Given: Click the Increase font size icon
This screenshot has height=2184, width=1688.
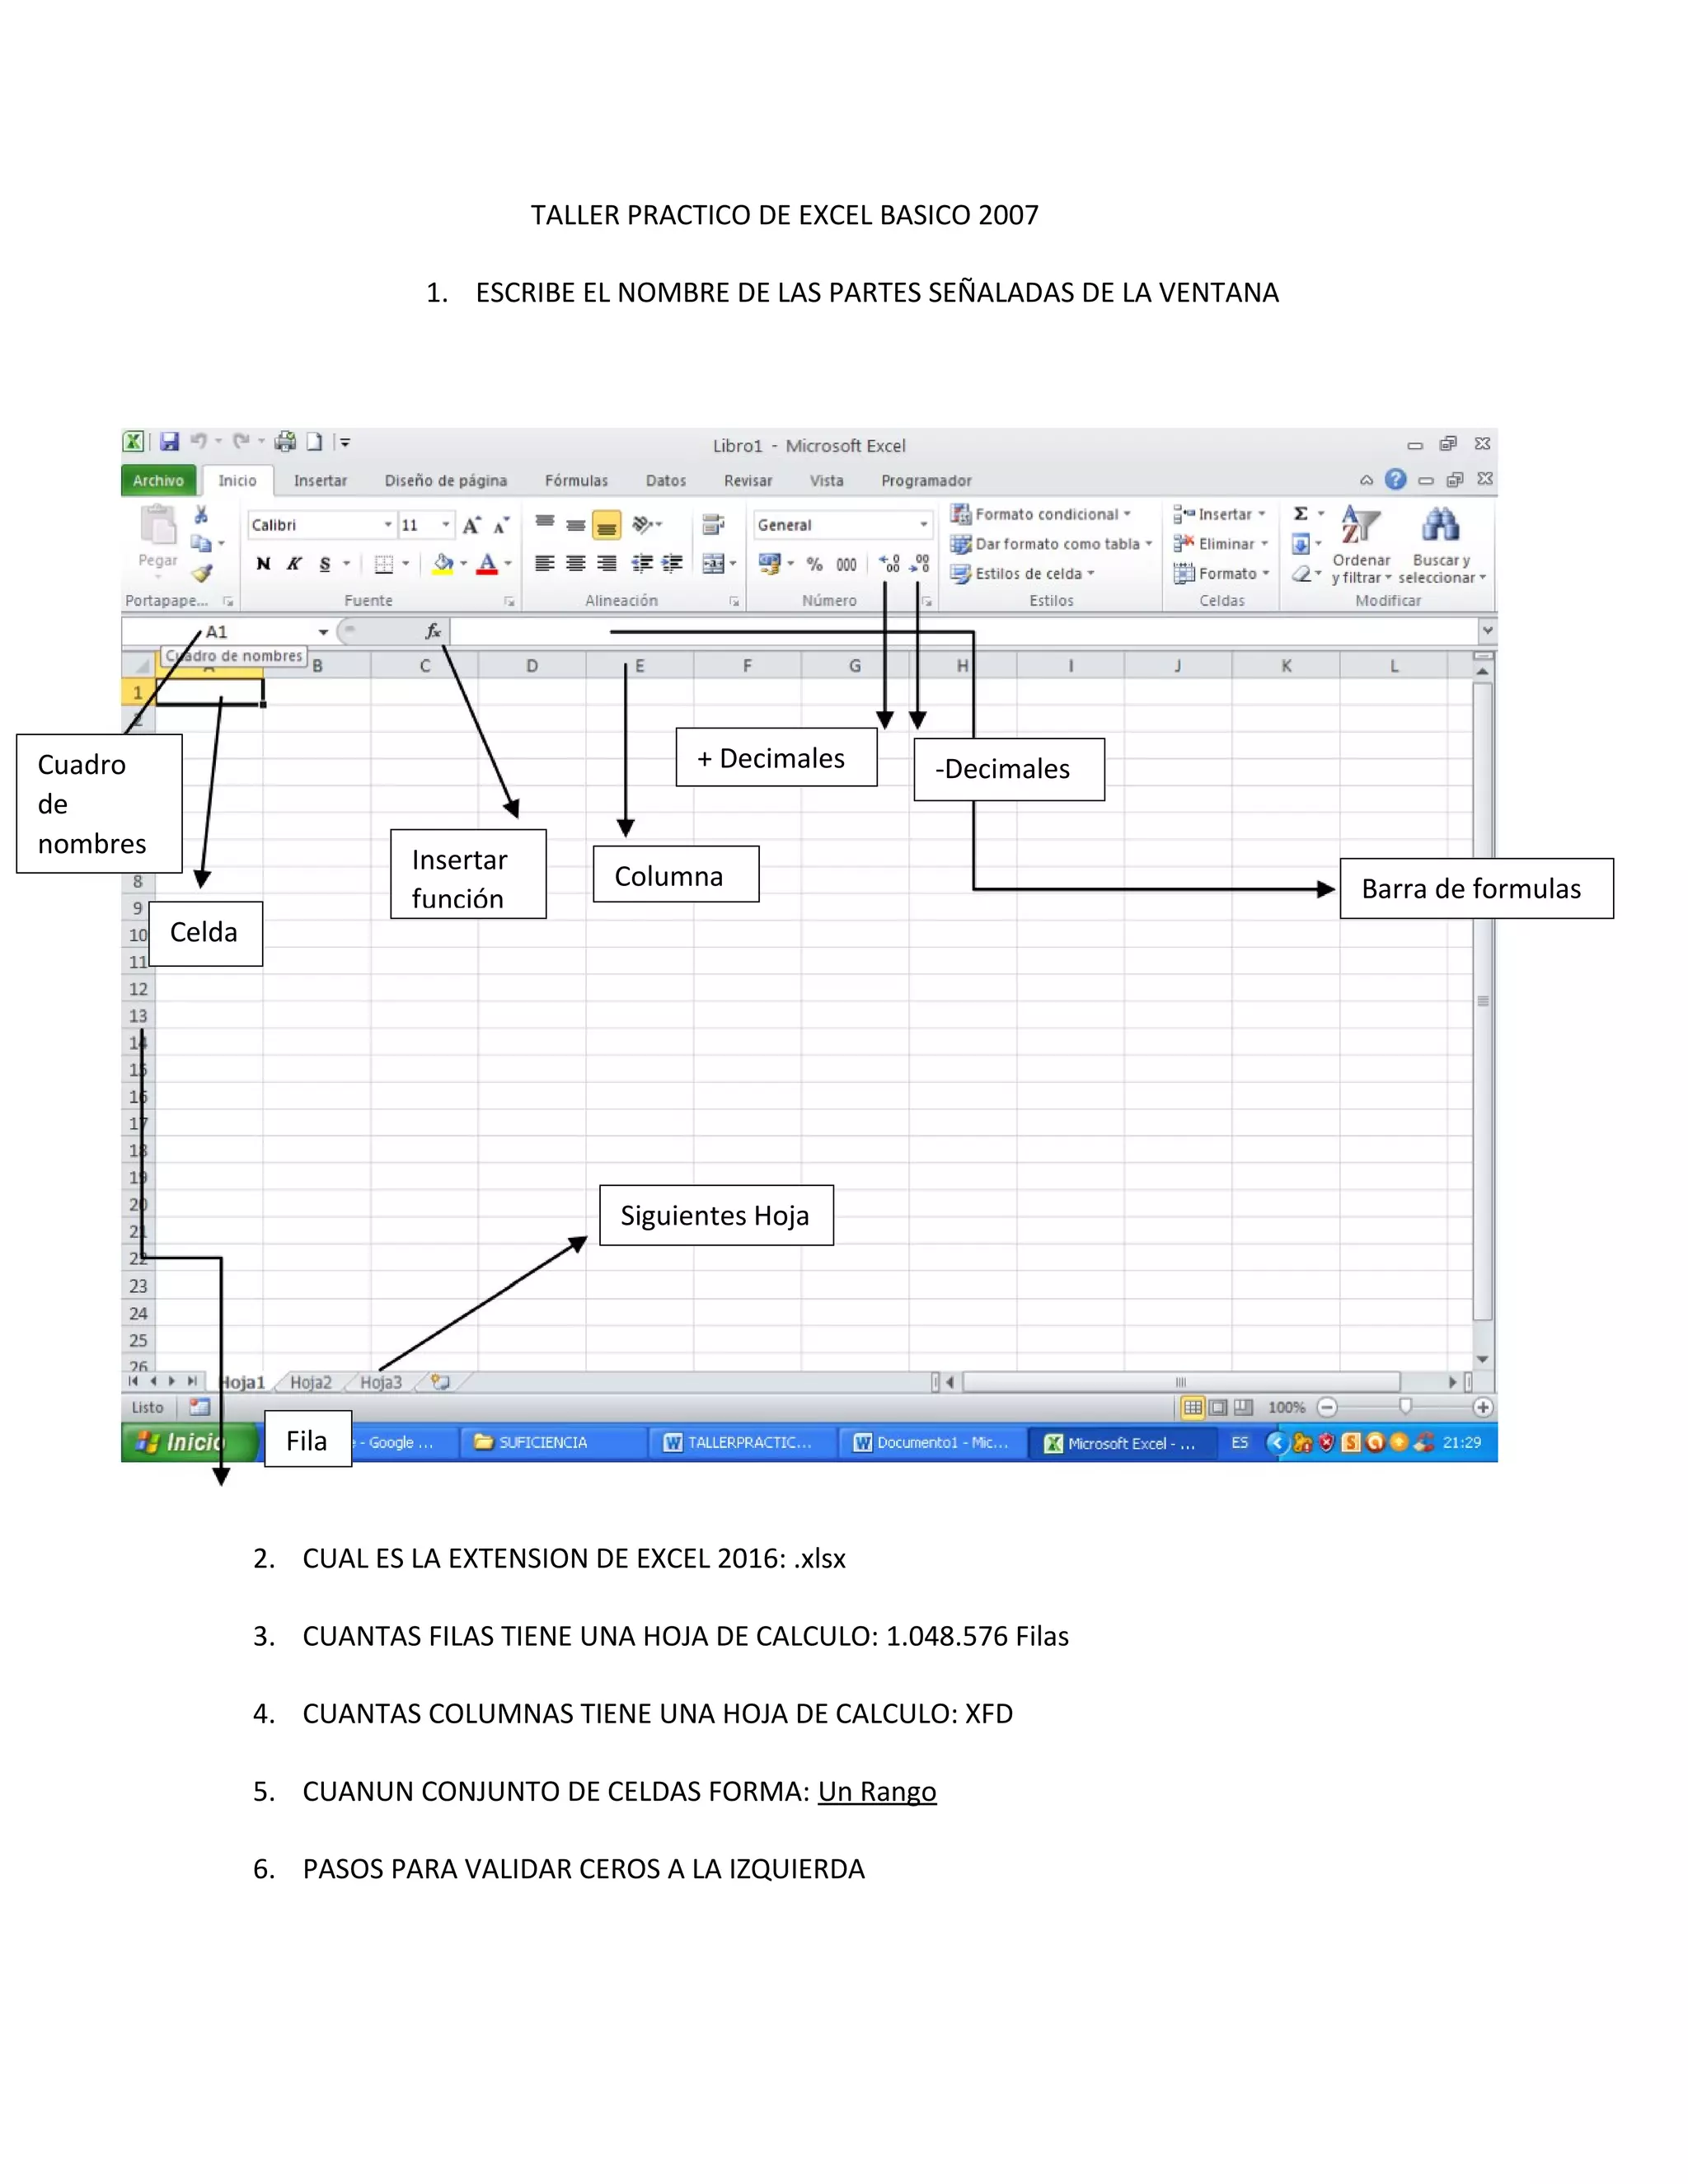Looking at the screenshot, I should pyautogui.click(x=471, y=525).
